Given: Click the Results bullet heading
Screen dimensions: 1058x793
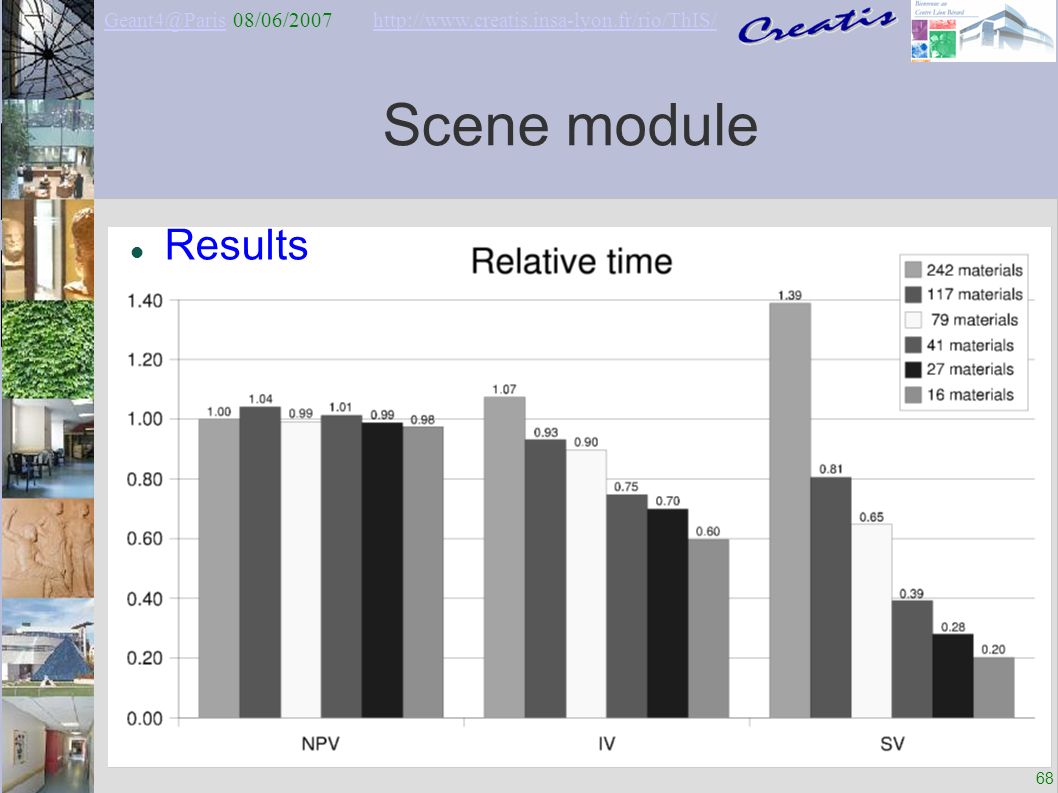Looking at the screenshot, I should 236,244.
